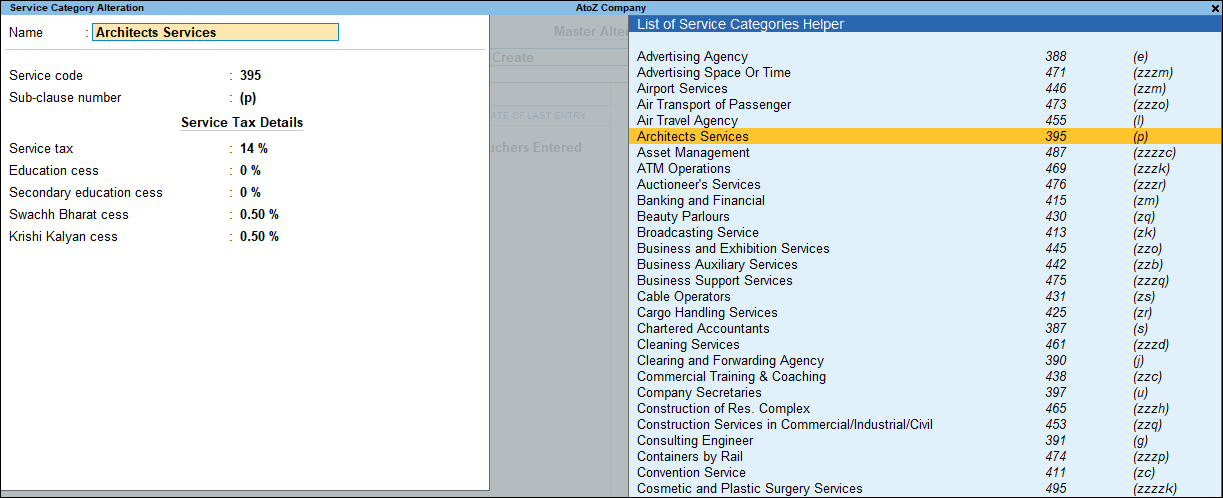The image size is (1223, 498).
Task: Click sub-clause (zzzzc) for Asset Management
Action: click(x=1154, y=152)
